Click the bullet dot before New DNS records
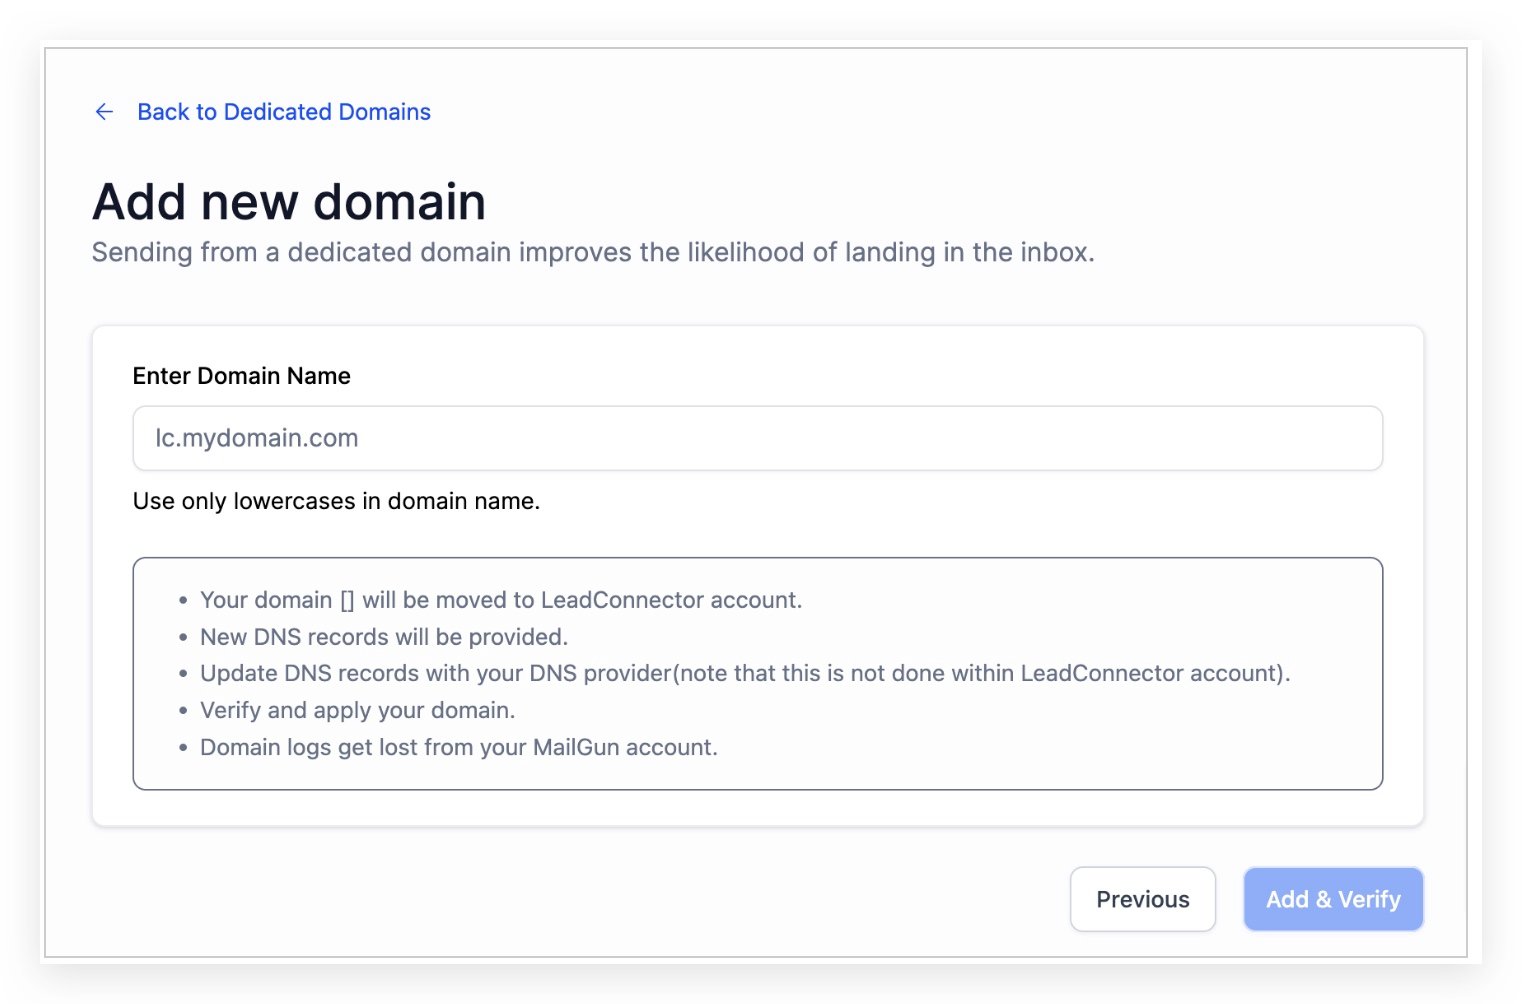The height and width of the screenshot is (1004, 1522). pos(183,638)
